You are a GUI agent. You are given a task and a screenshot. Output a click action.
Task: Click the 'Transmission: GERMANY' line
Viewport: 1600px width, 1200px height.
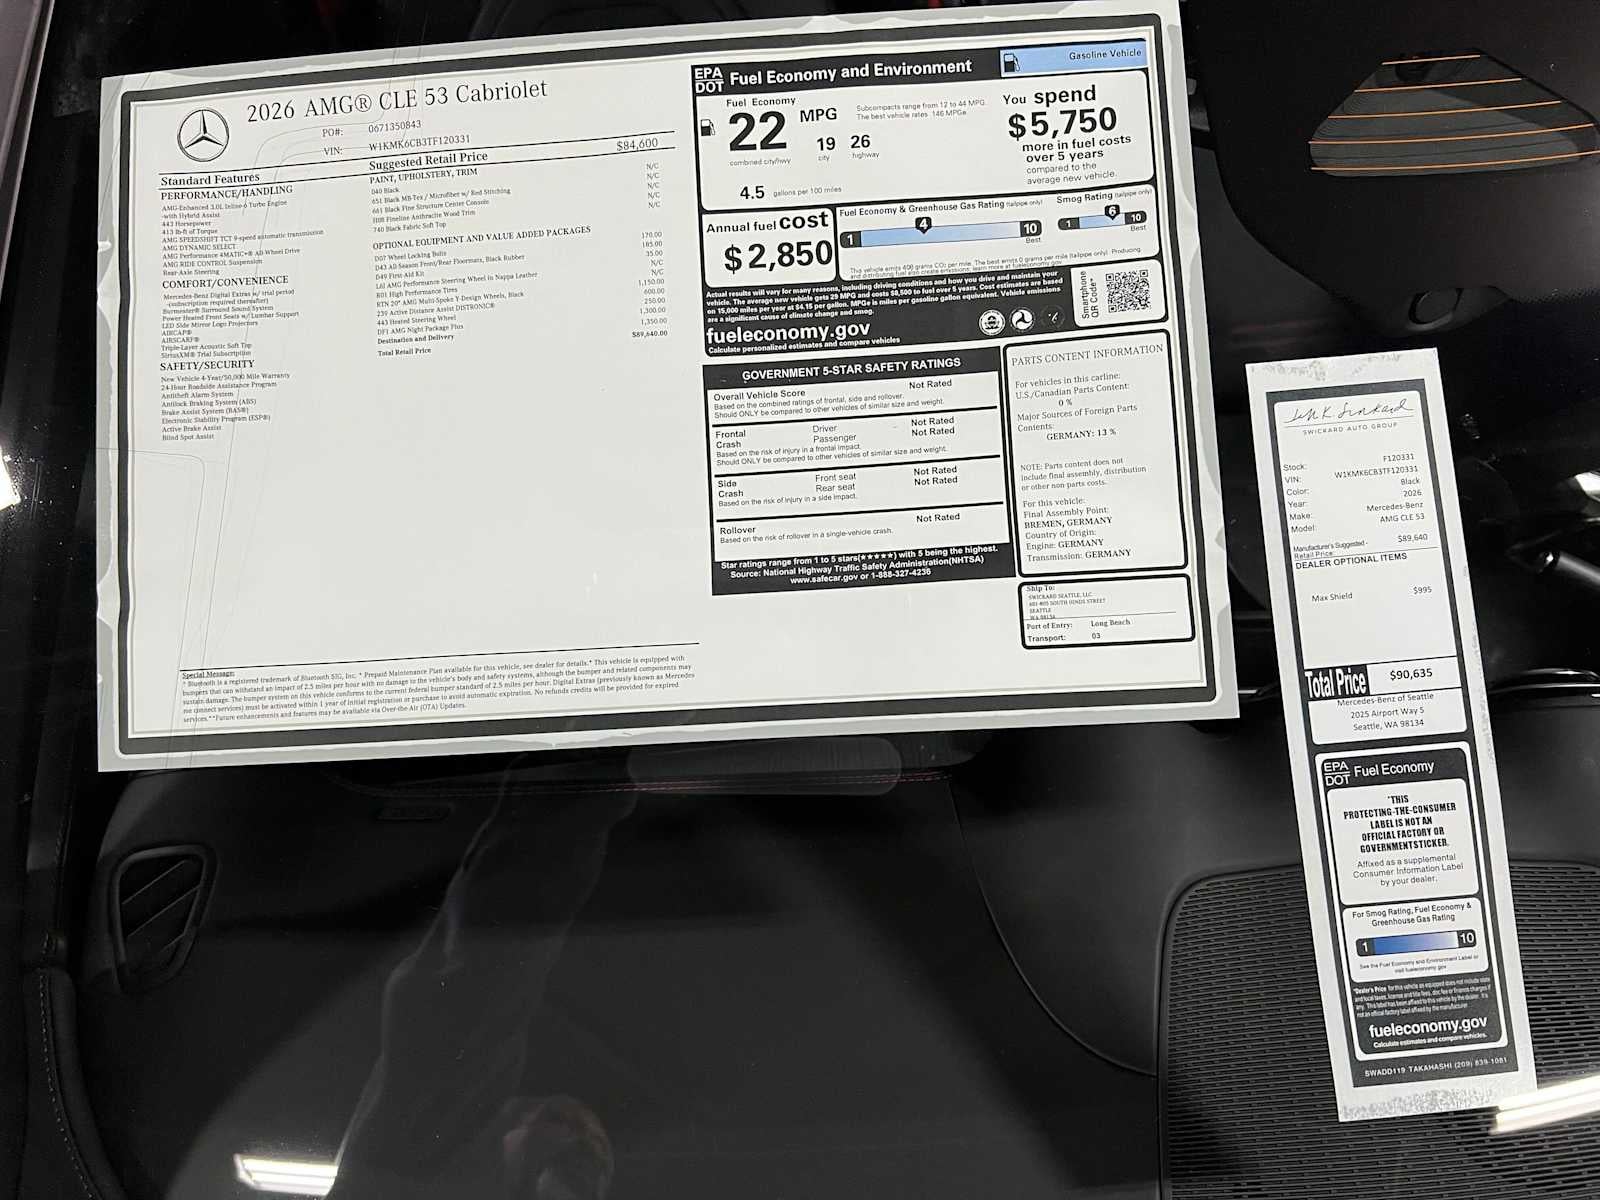point(1079,555)
